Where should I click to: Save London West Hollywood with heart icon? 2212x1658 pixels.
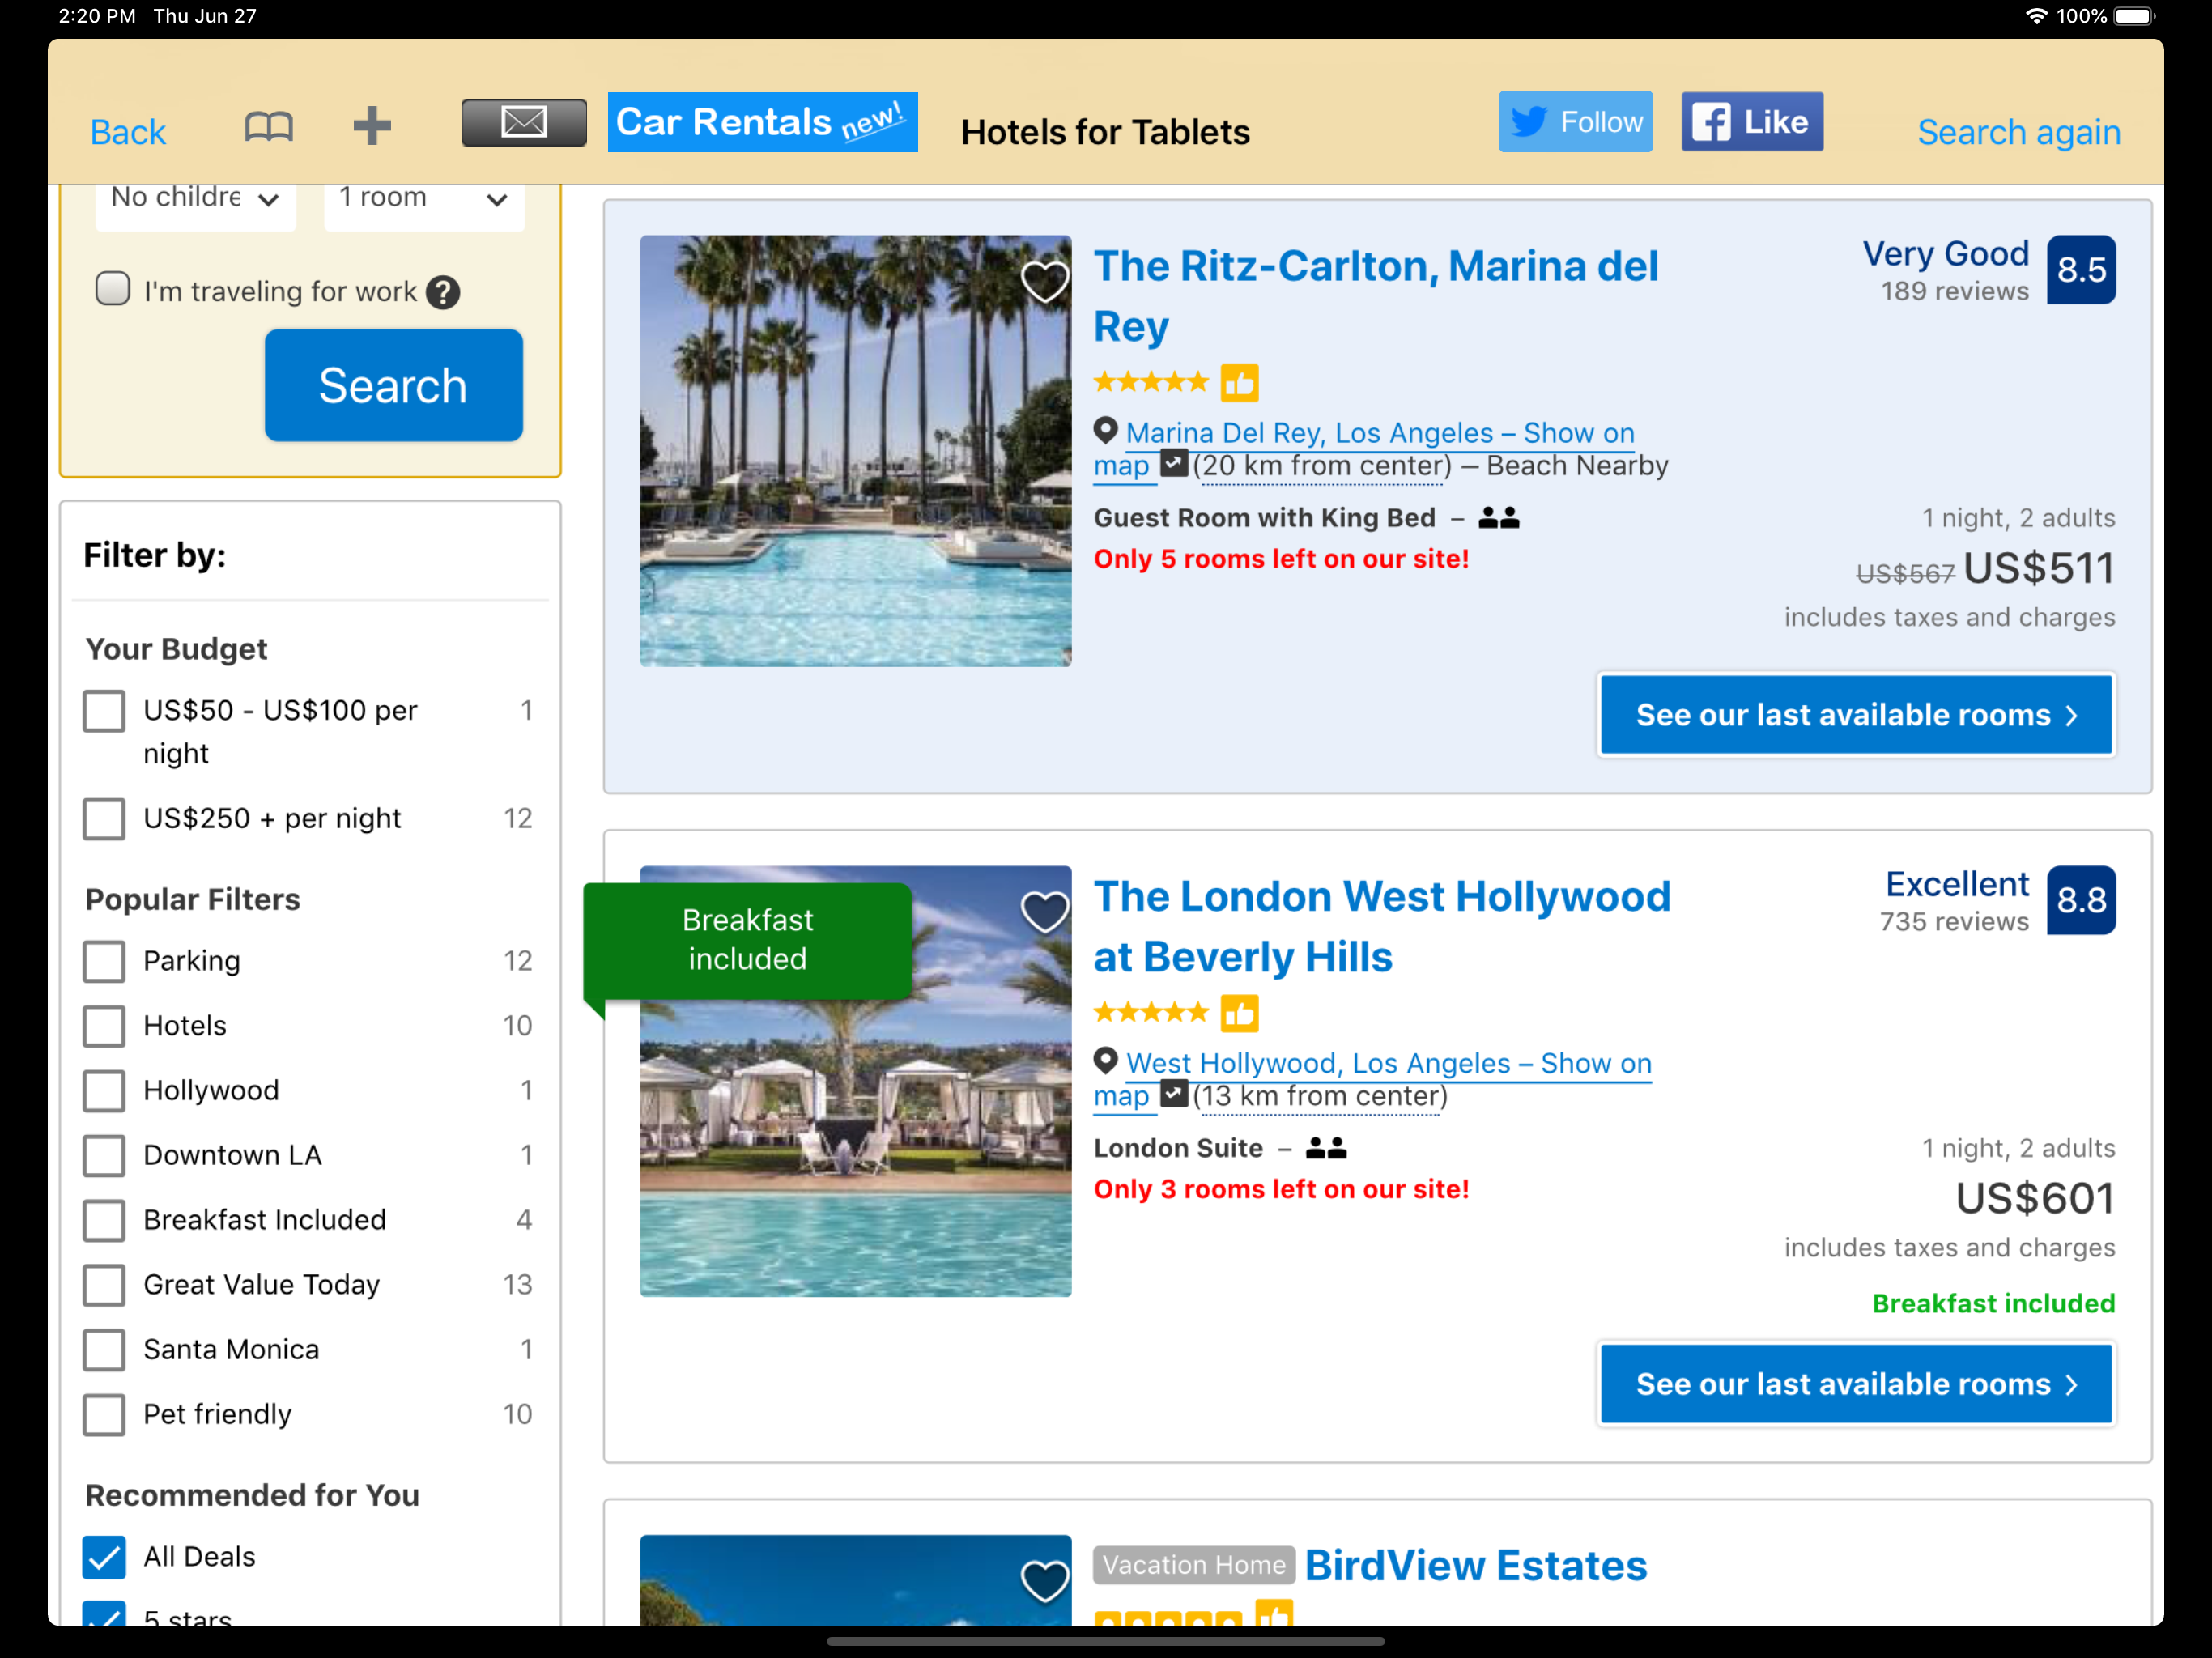tap(1044, 911)
